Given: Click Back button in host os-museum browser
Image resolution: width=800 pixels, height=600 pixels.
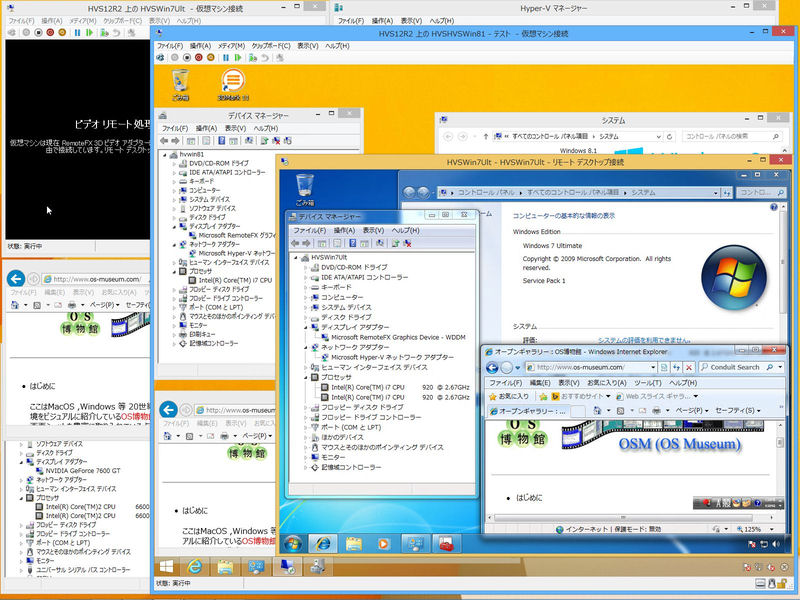Looking at the screenshot, I should [x=16, y=279].
